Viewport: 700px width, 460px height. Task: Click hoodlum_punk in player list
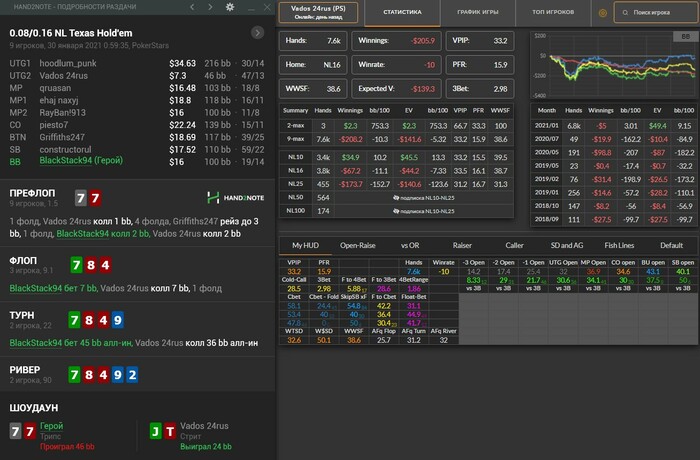[x=68, y=63]
